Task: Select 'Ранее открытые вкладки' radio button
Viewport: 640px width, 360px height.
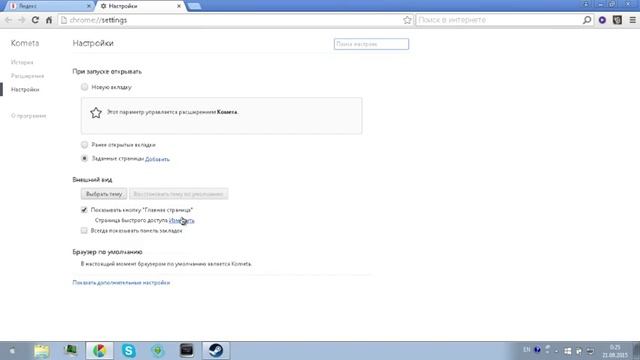Action: [84, 144]
